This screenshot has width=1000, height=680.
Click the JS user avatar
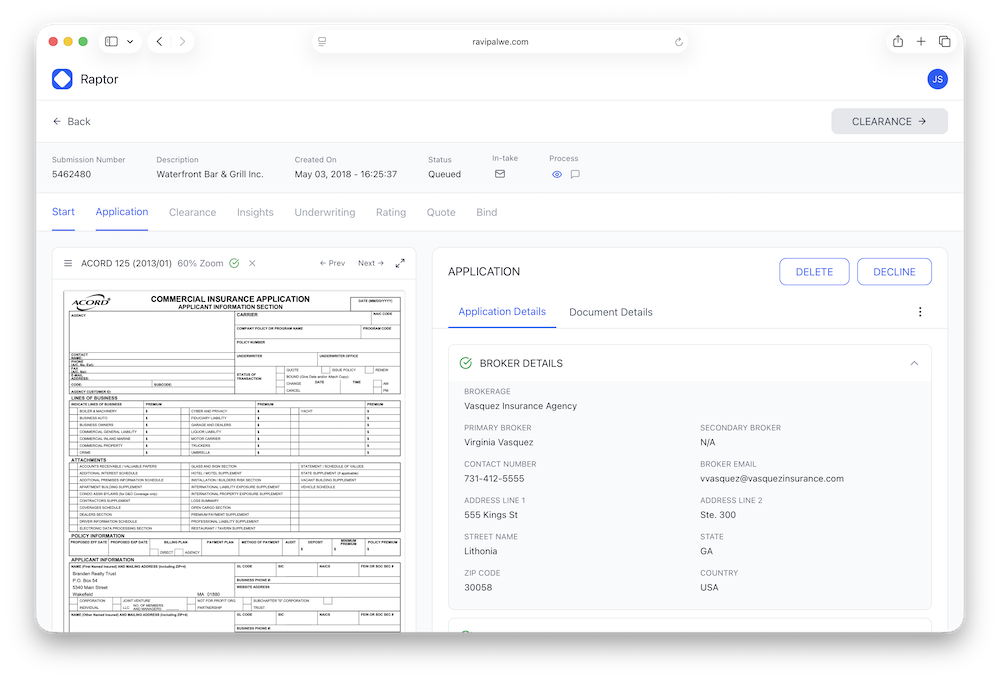pyautogui.click(x=937, y=79)
